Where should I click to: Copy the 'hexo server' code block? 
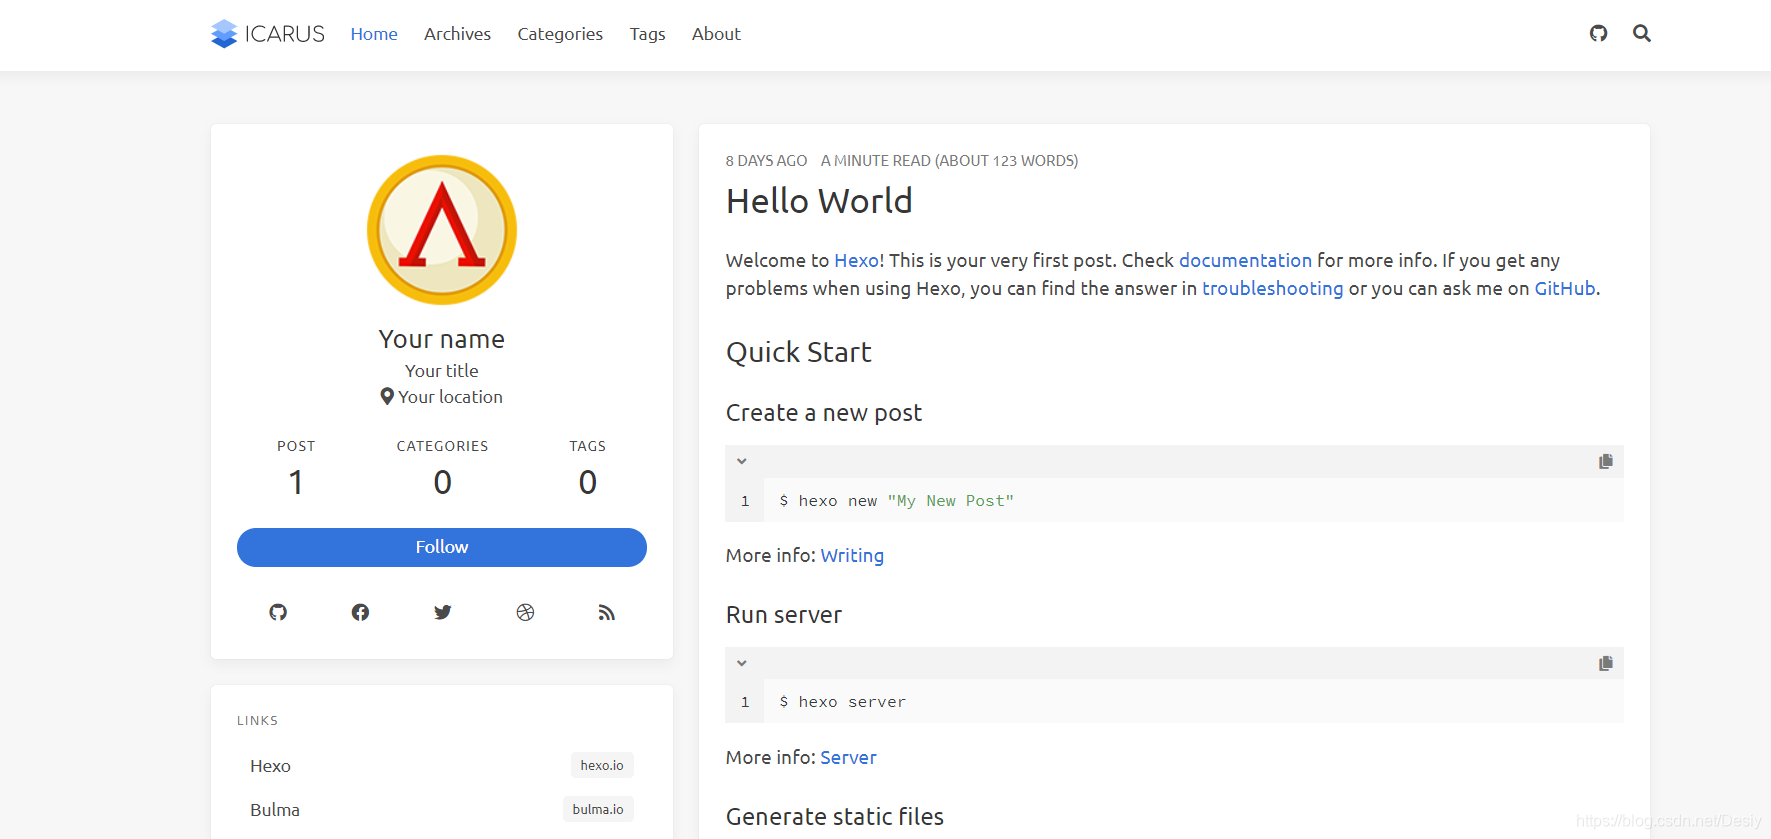pos(1605,663)
